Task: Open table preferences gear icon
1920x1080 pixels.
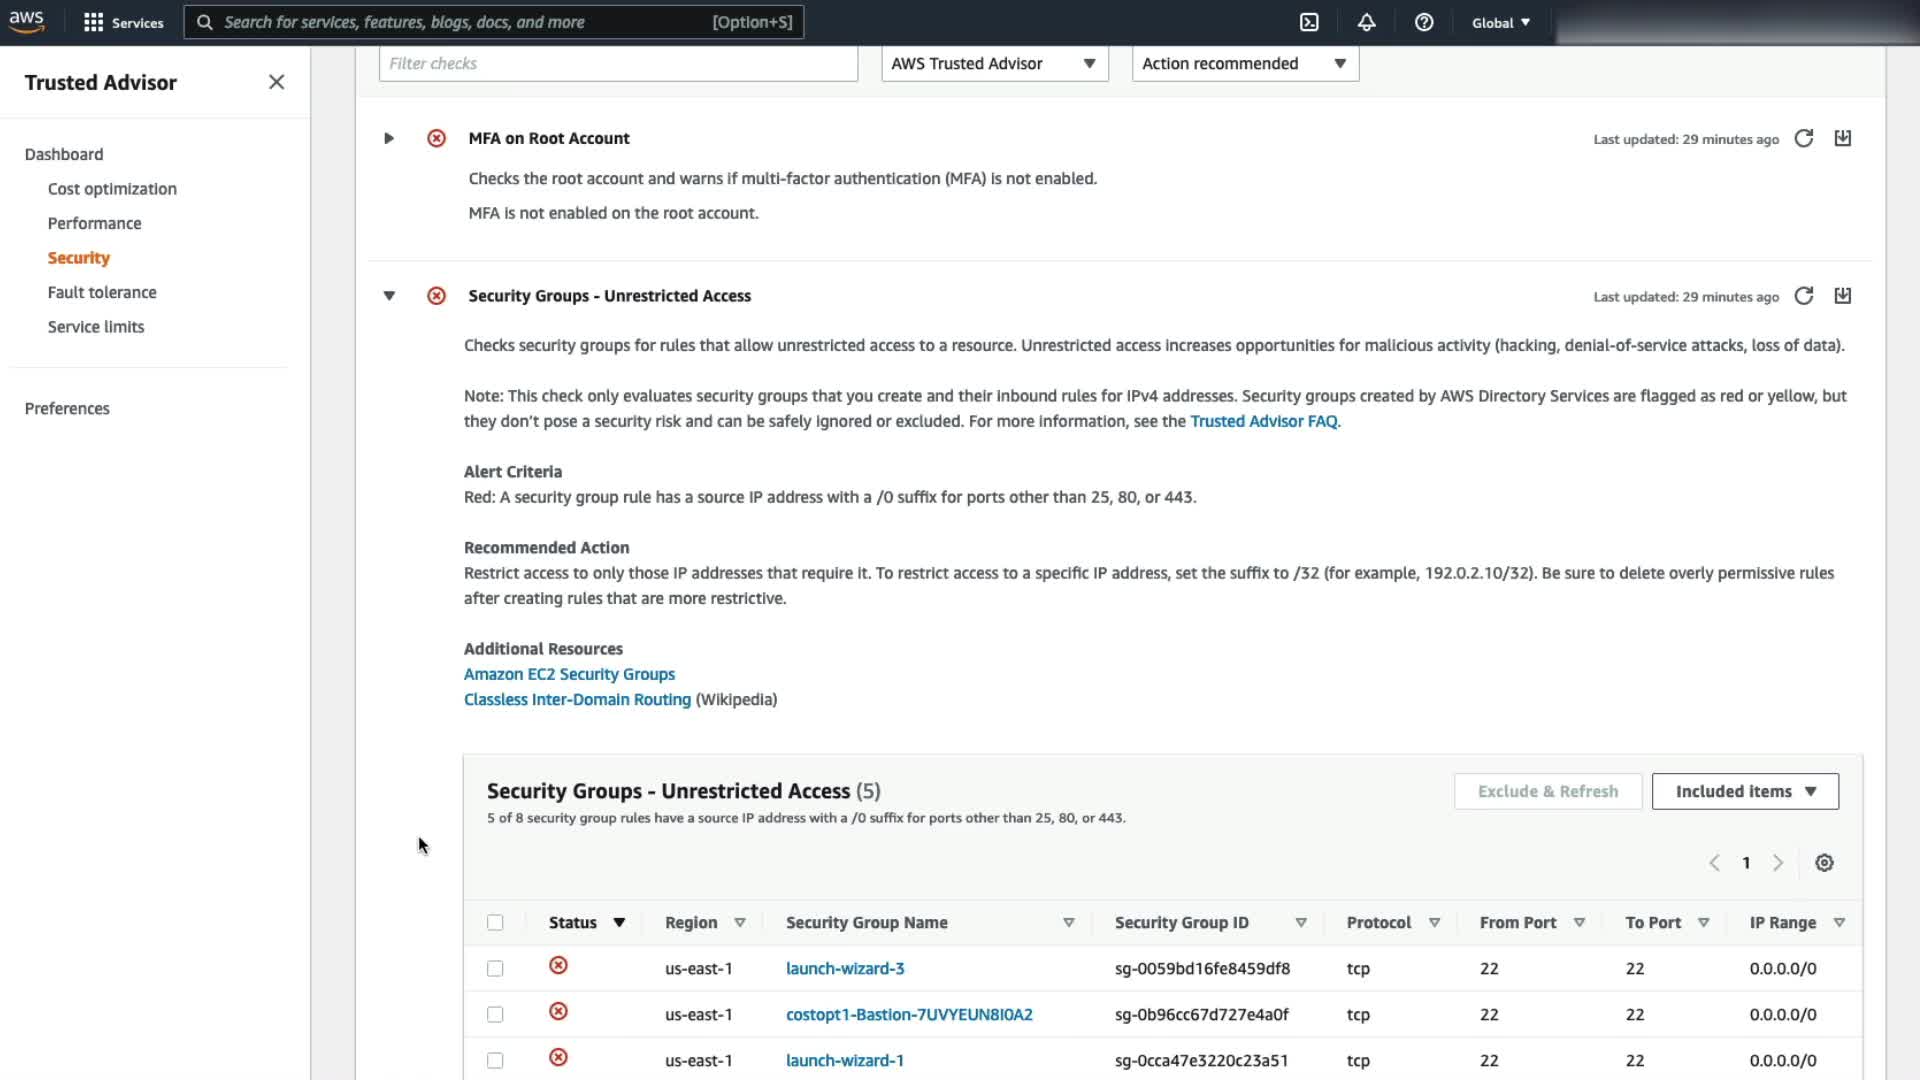Action: pyautogui.click(x=1824, y=863)
